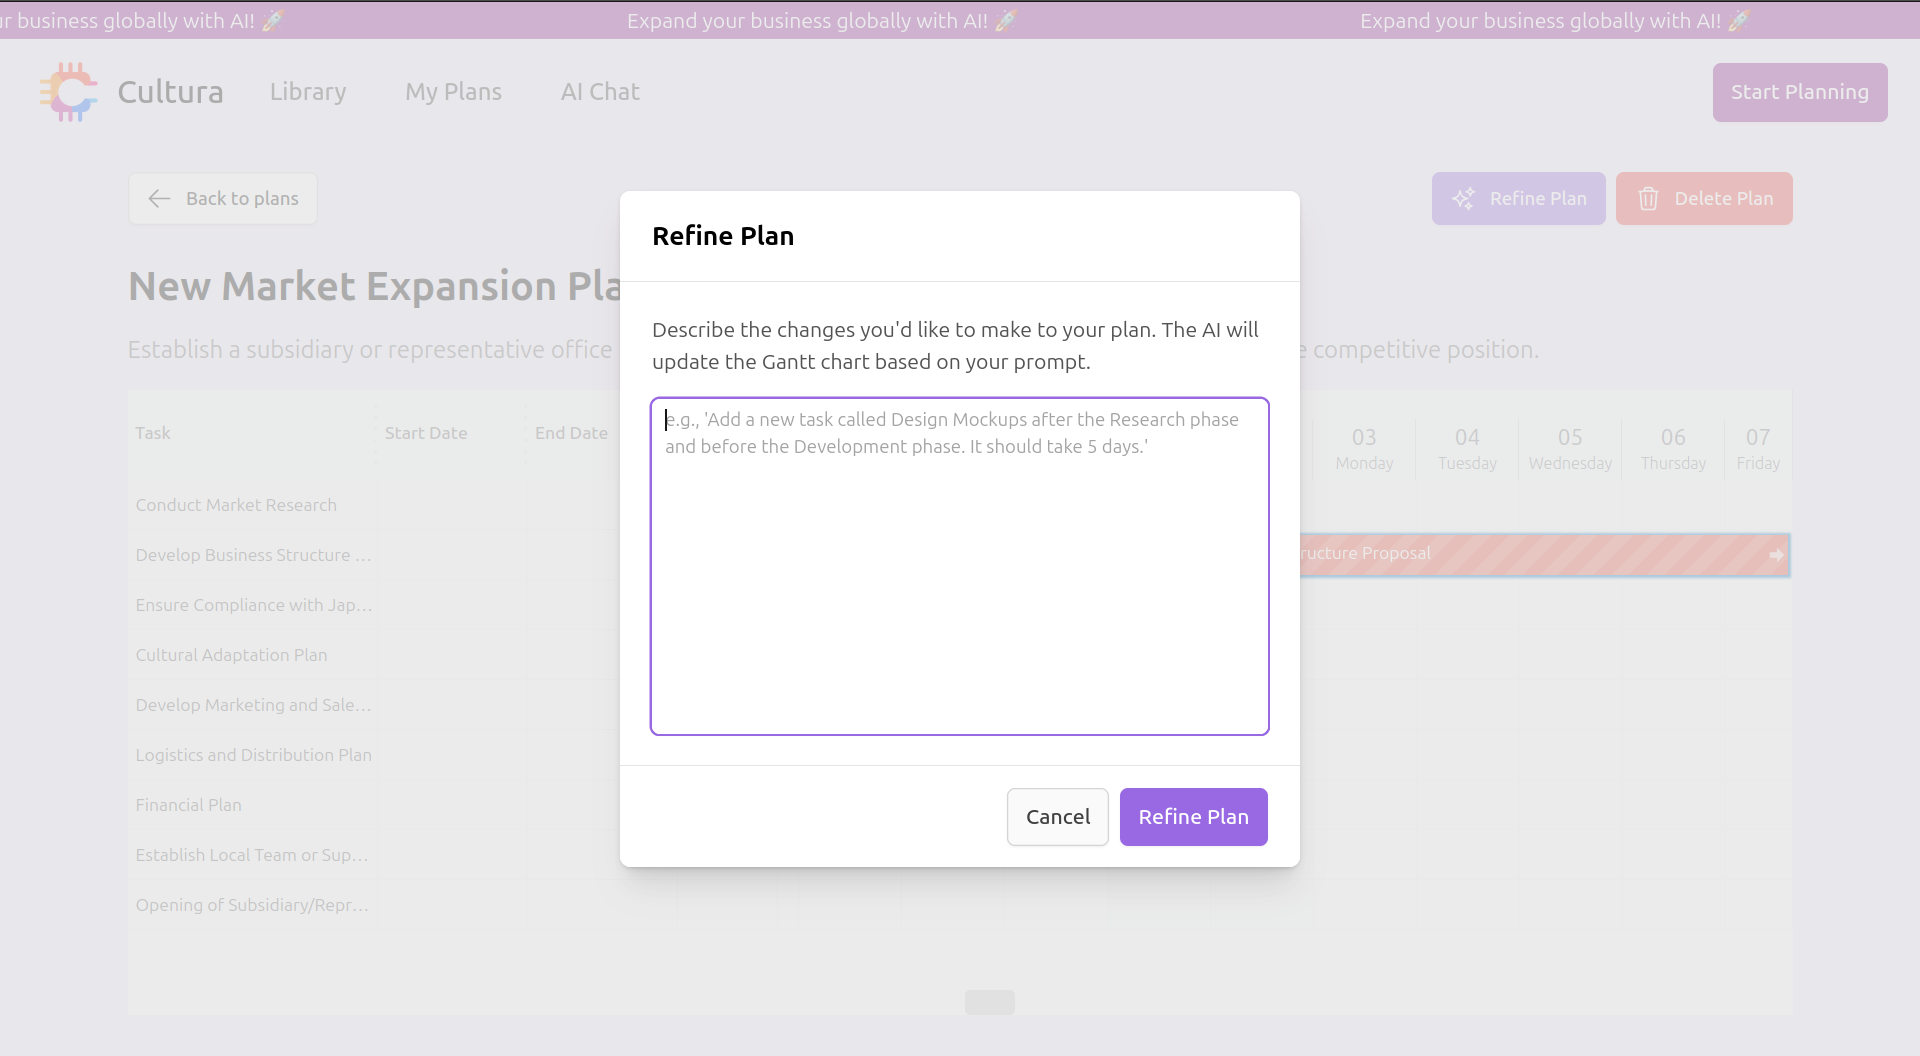Click the trash icon on Delete Plan button
1920x1056 pixels.
1648,199
